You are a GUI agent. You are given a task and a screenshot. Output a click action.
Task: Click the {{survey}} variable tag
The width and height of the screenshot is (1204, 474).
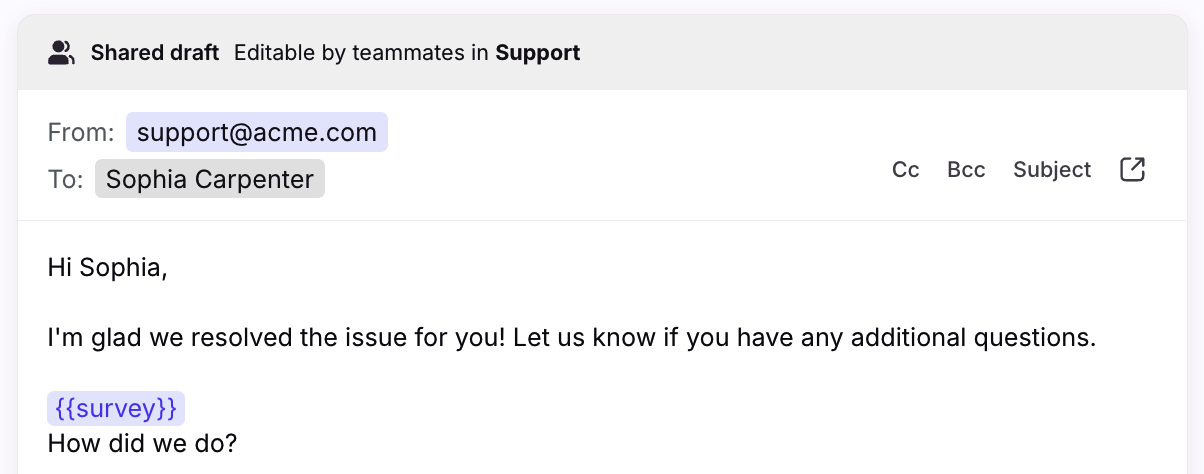pyautogui.click(x=116, y=408)
